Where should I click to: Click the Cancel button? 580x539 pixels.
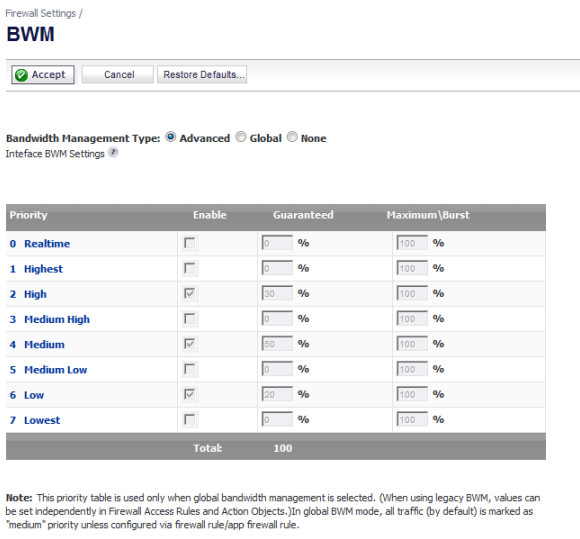coord(118,75)
